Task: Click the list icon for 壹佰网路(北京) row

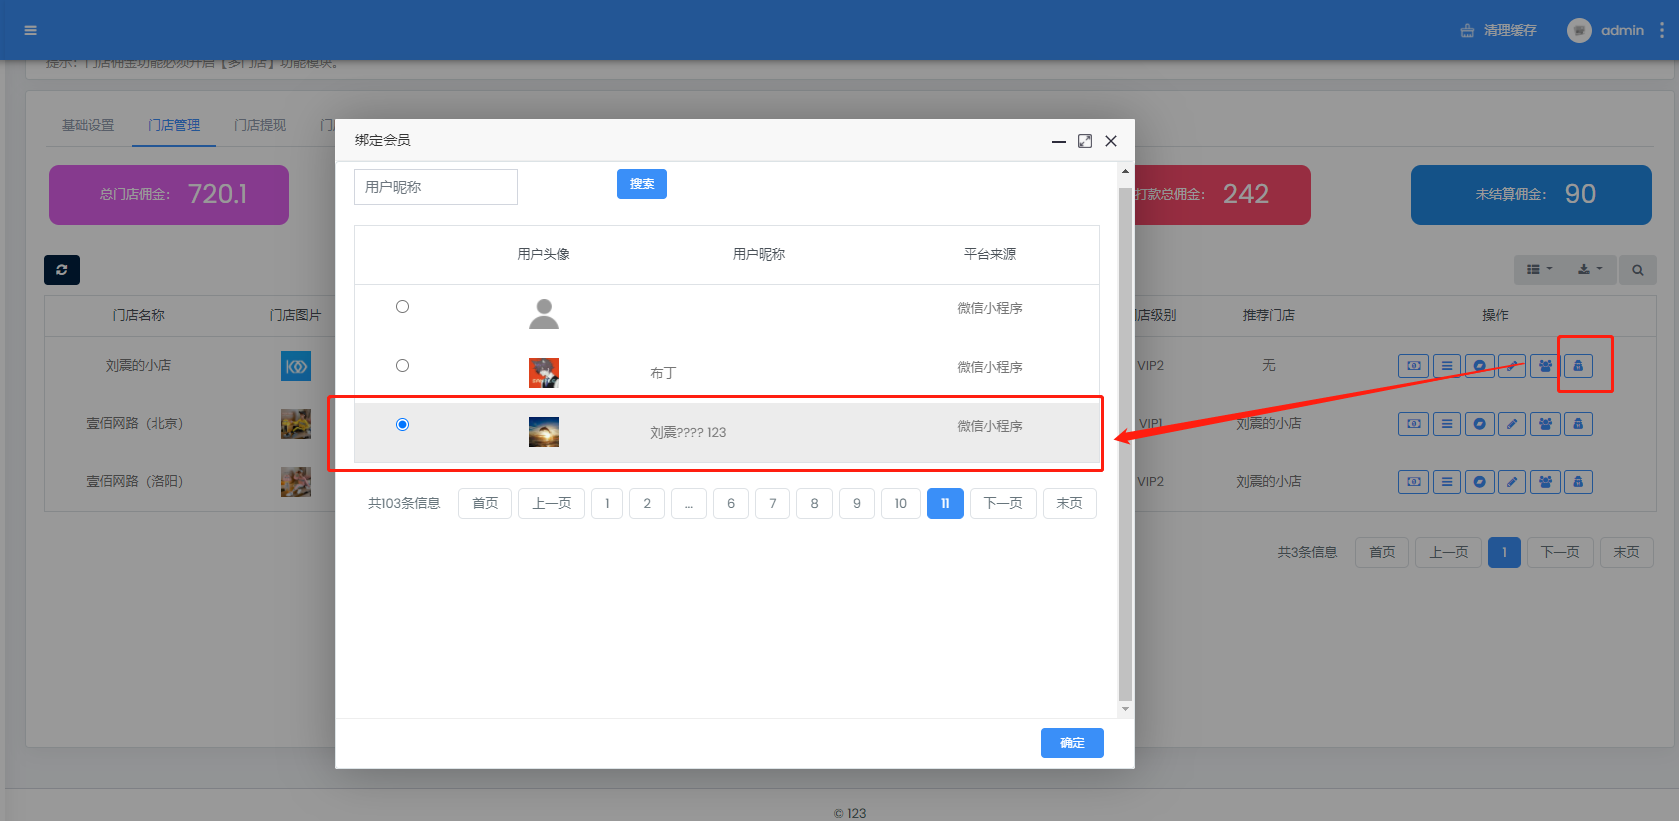Action: click(1446, 424)
